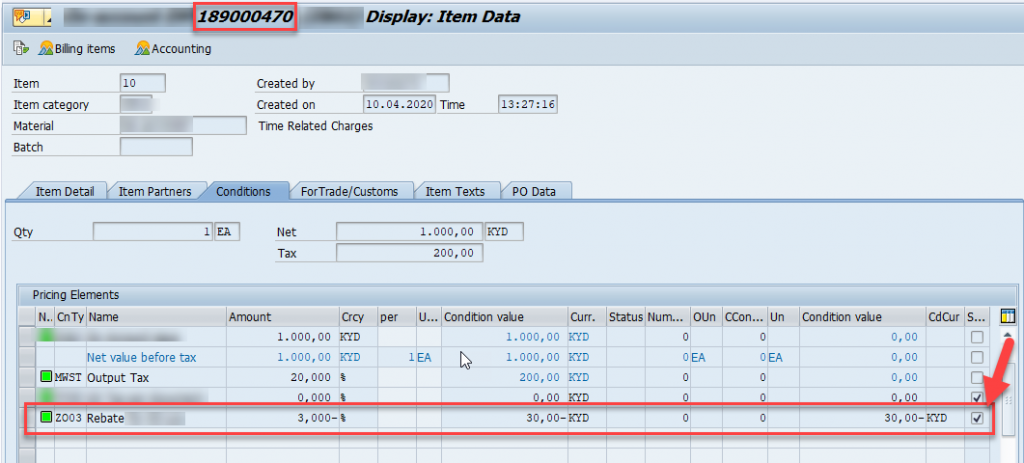Click the Net value before tax link

click(x=142, y=357)
